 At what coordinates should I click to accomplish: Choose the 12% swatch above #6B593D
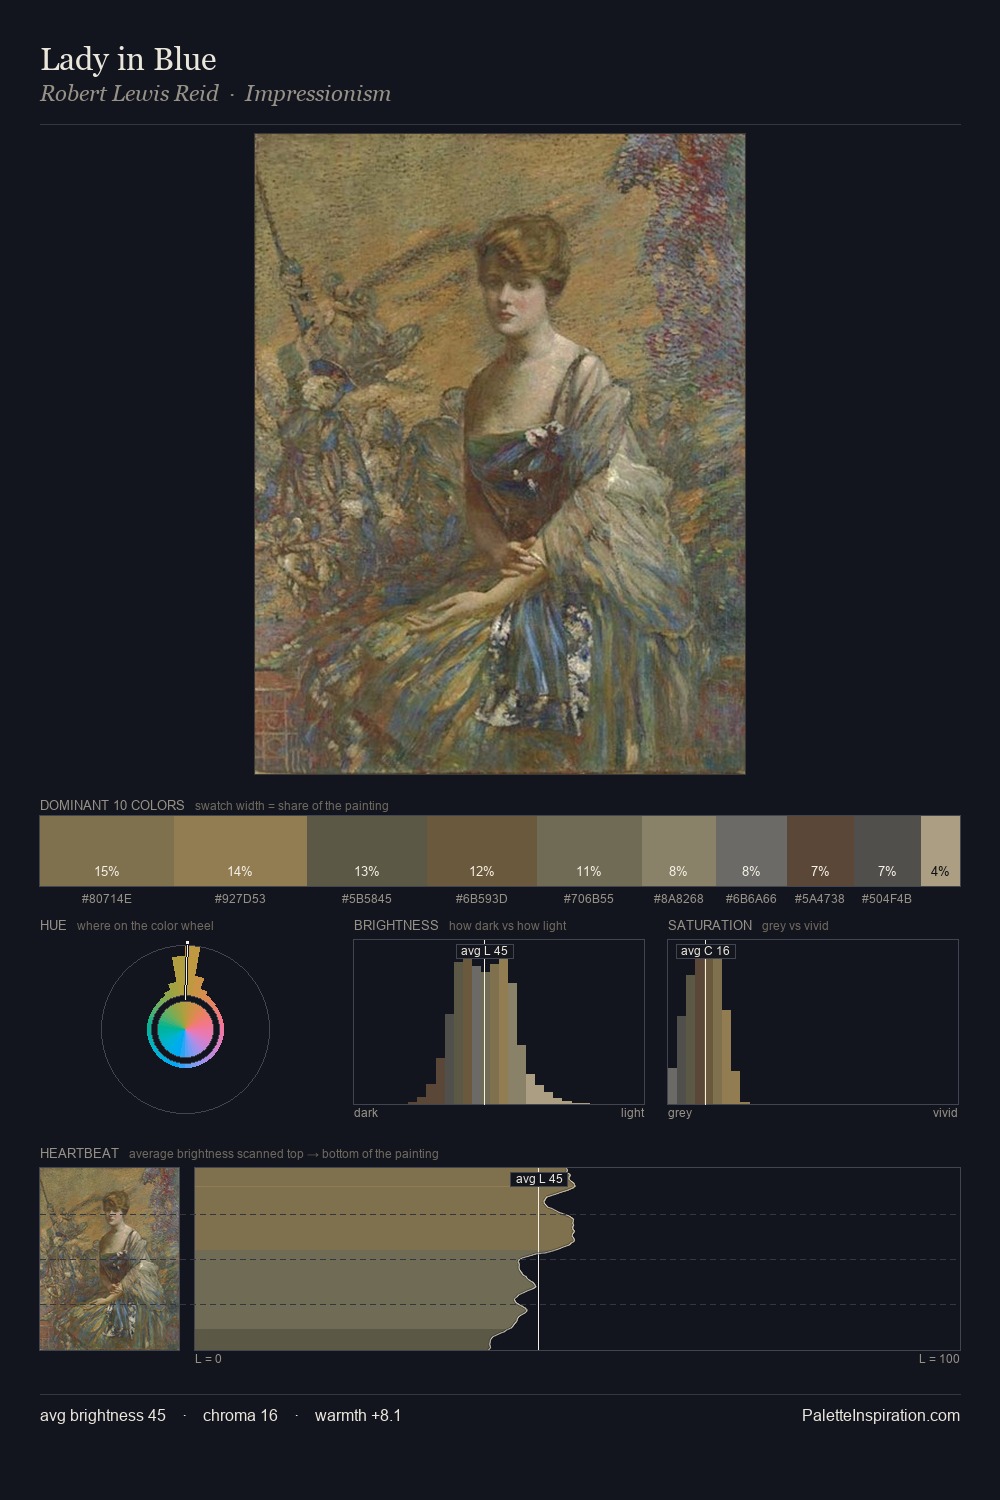[x=482, y=851]
